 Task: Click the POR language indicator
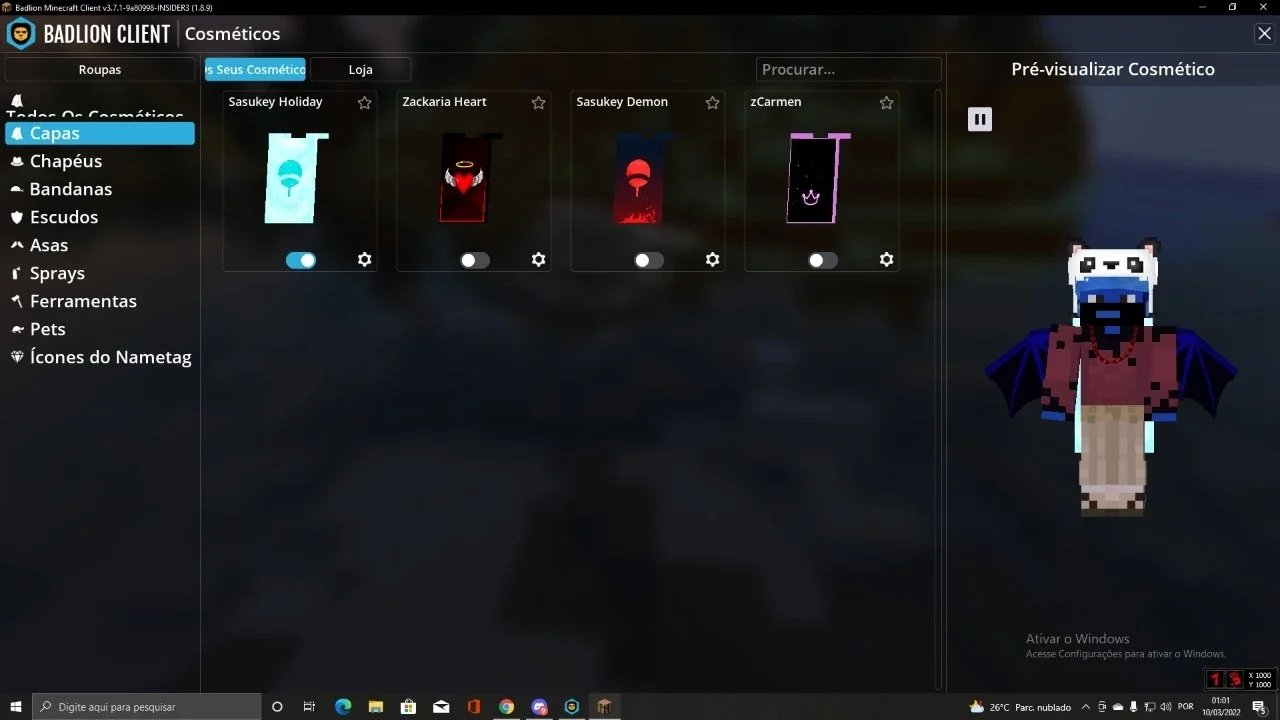coord(1185,707)
